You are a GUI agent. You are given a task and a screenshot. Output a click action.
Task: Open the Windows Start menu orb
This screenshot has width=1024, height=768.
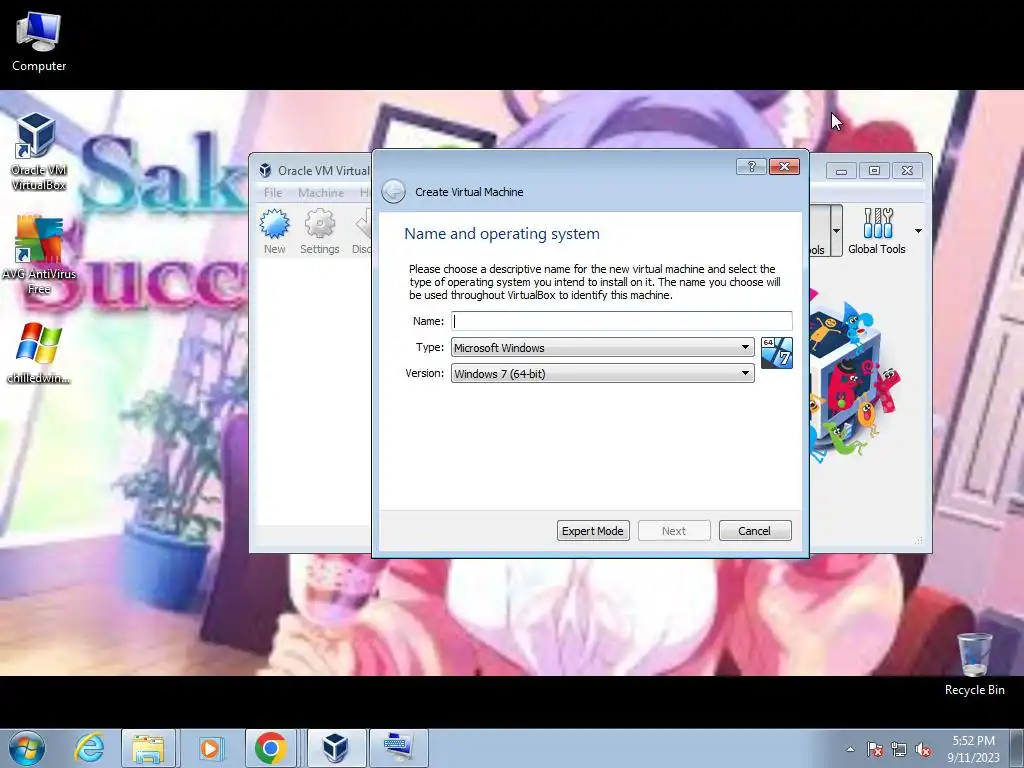click(x=27, y=748)
